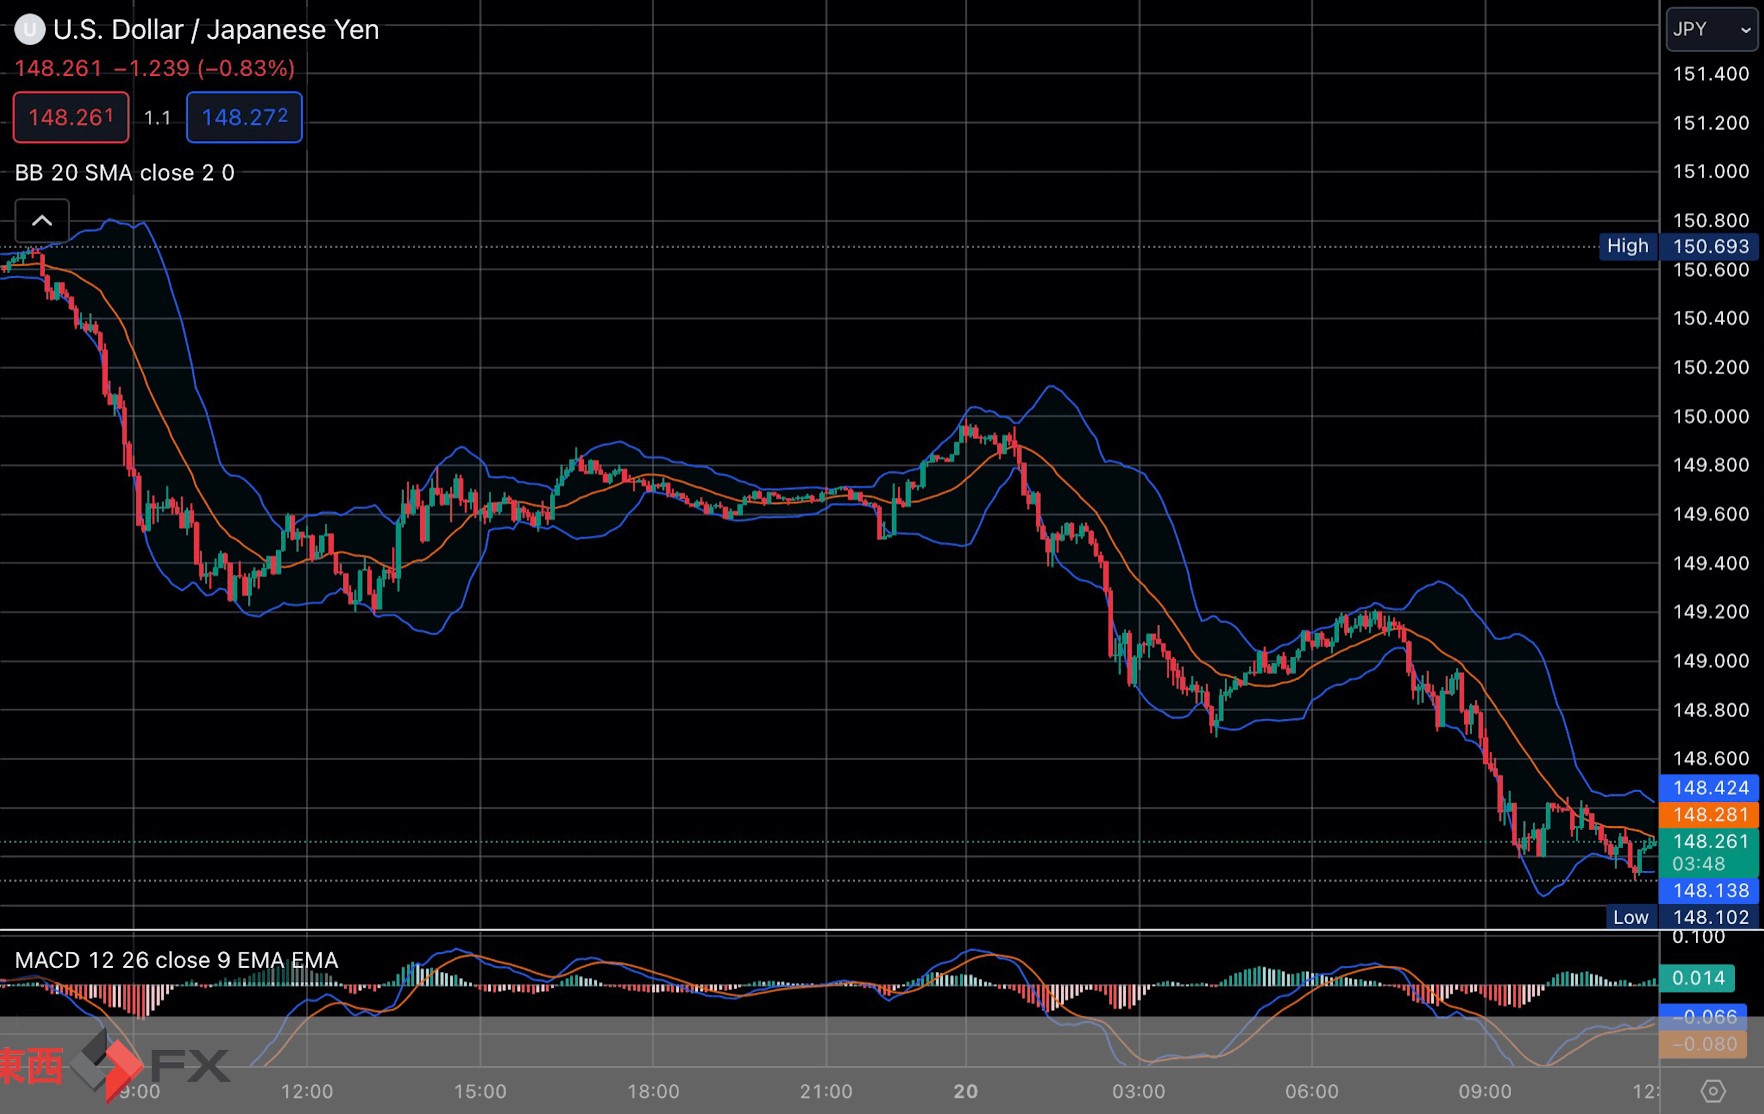Click the High 150.693 price label
The width and height of the screenshot is (1764, 1114).
tap(1679, 246)
